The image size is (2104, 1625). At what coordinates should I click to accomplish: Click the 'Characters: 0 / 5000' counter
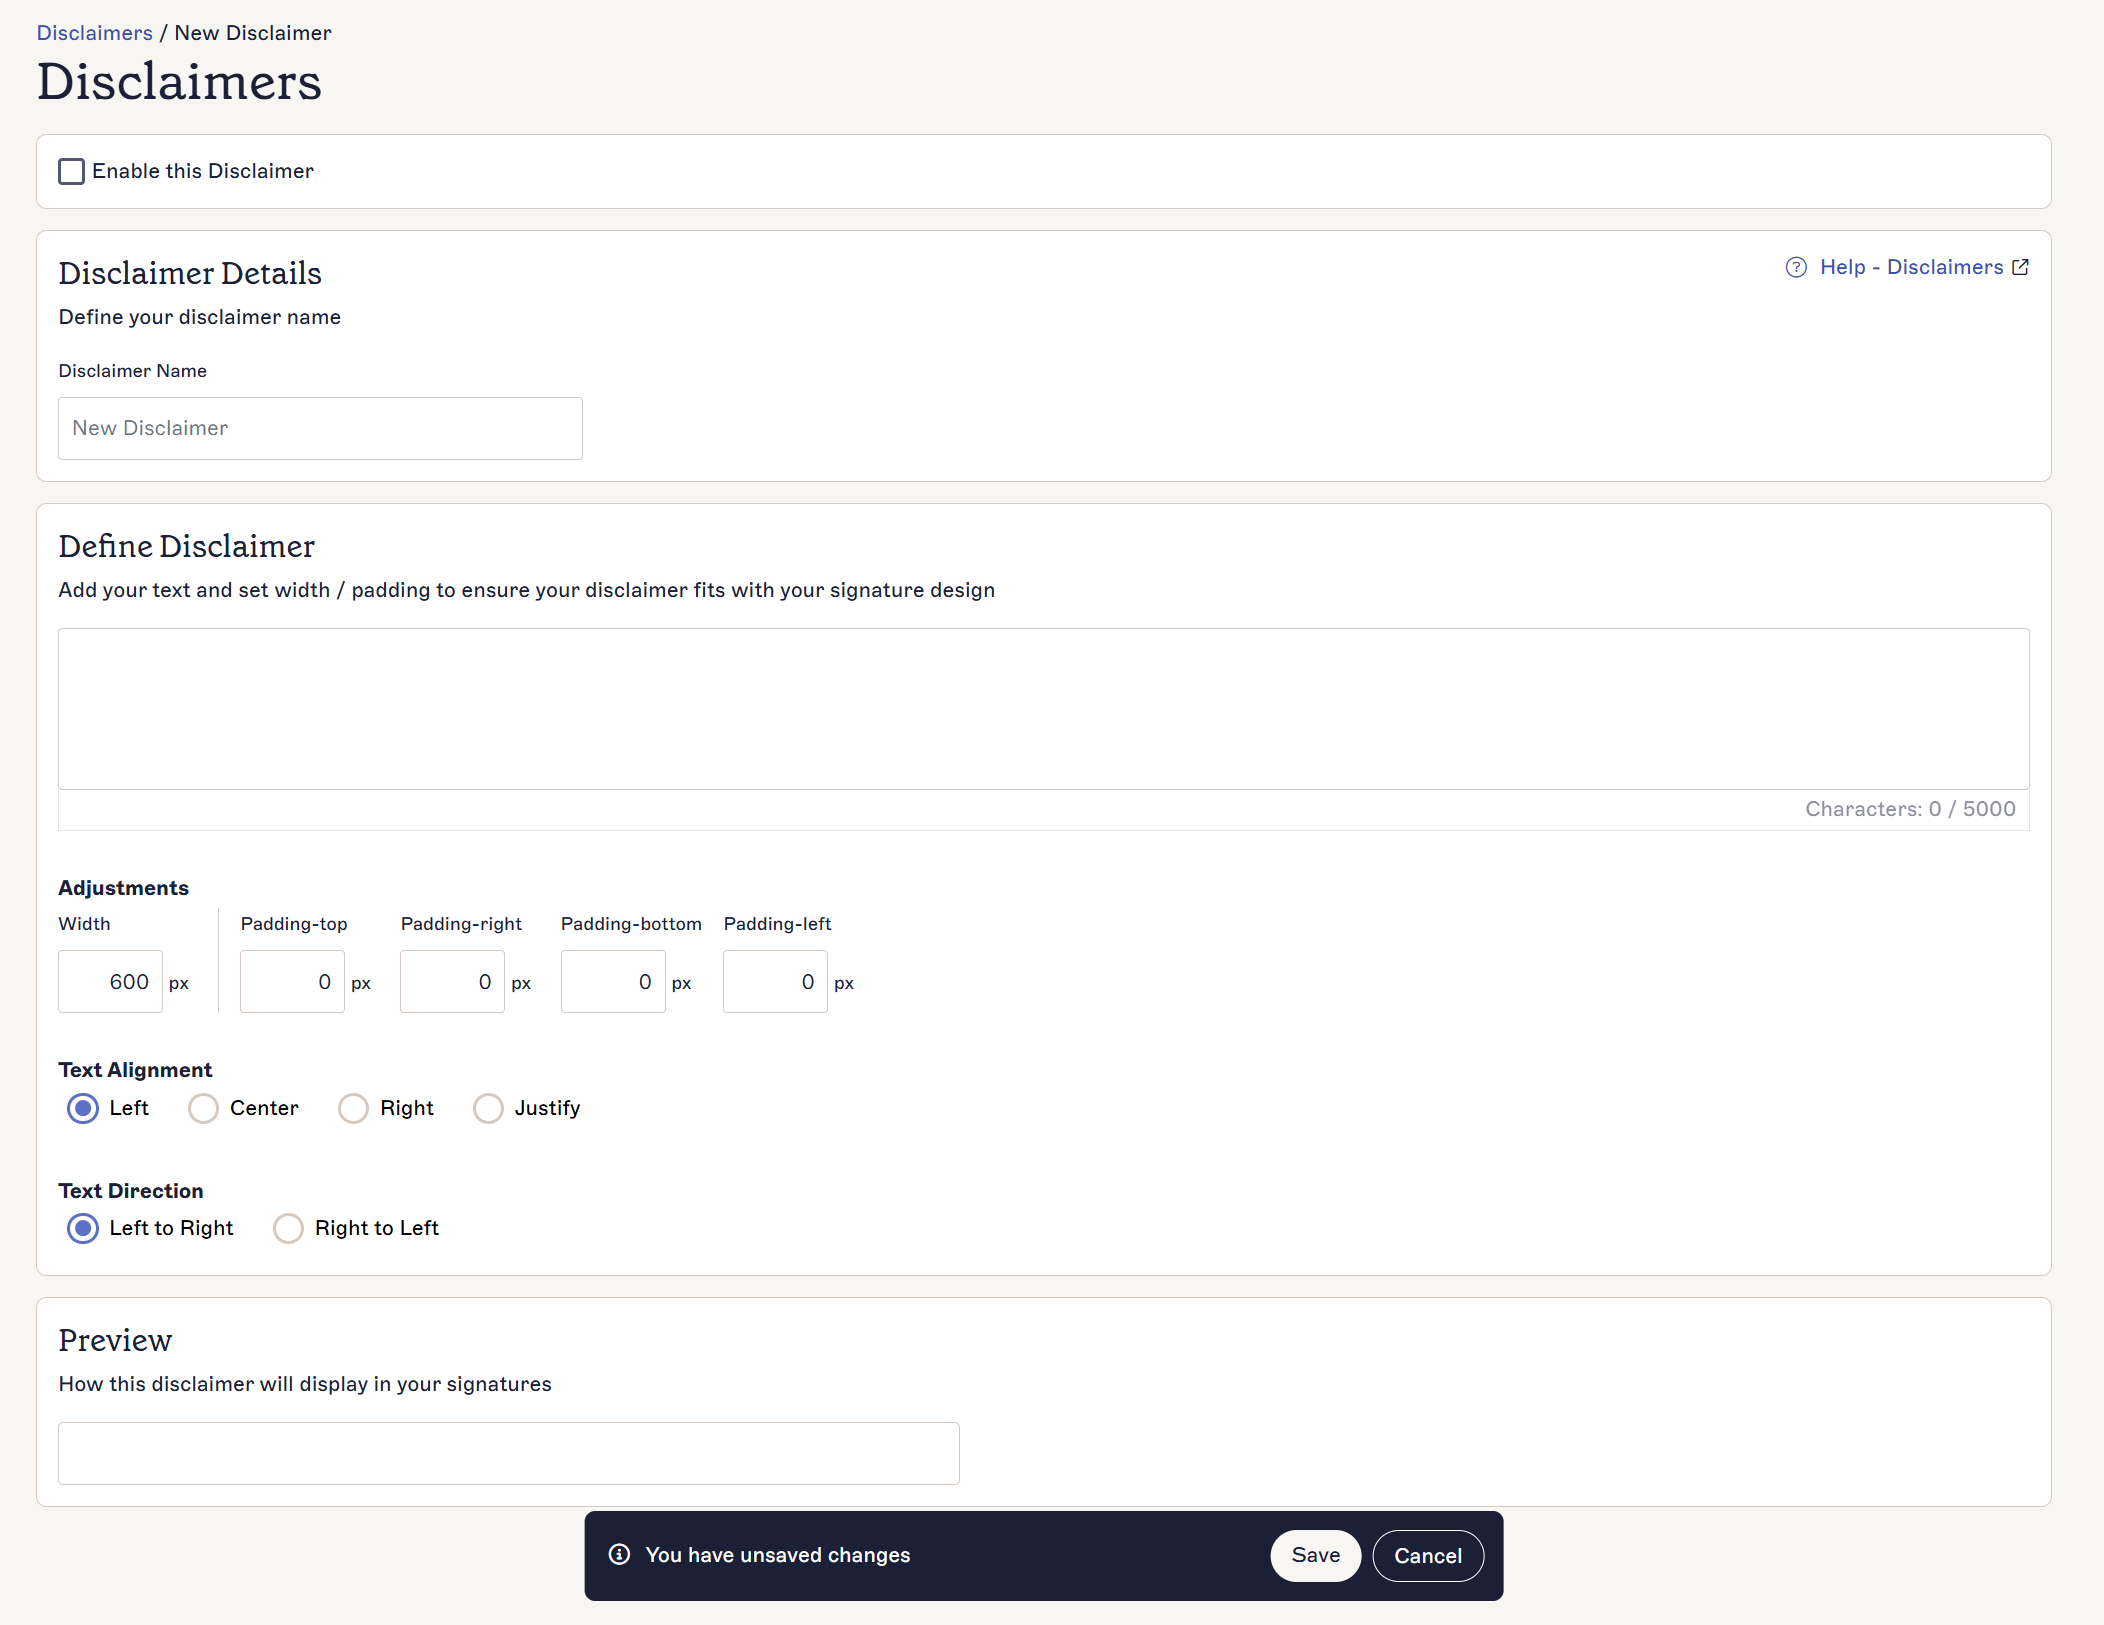click(x=1910, y=809)
